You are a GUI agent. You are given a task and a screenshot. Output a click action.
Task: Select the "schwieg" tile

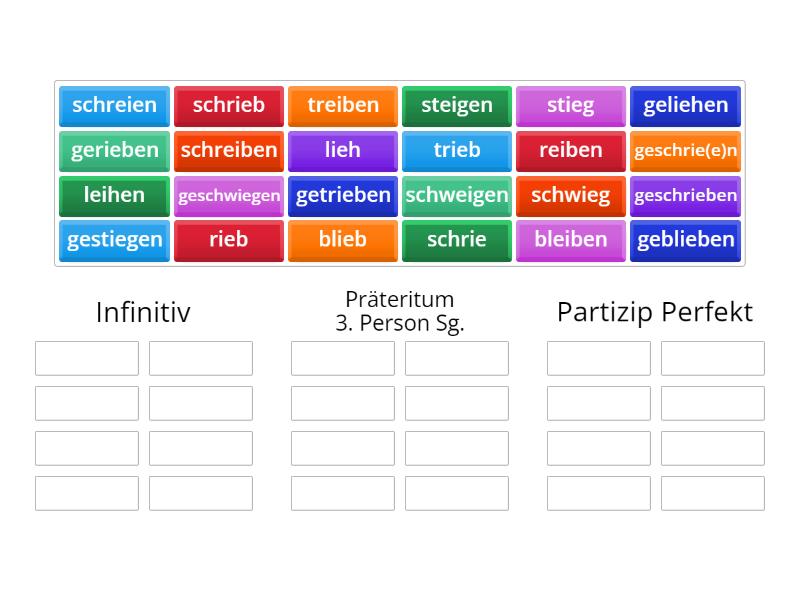click(x=570, y=195)
